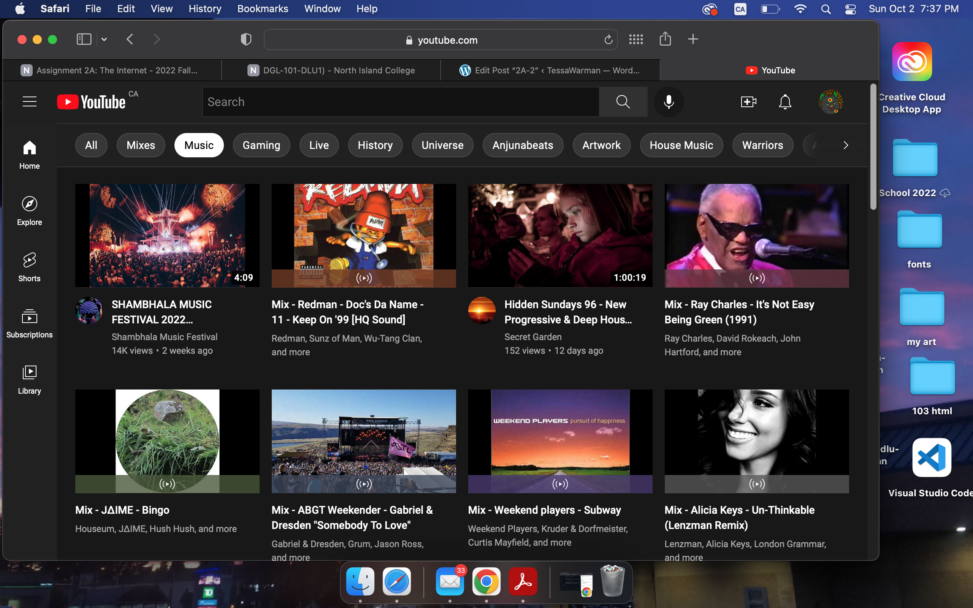Add a new Safari tab
Image resolution: width=973 pixels, height=608 pixels.
[693, 39]
